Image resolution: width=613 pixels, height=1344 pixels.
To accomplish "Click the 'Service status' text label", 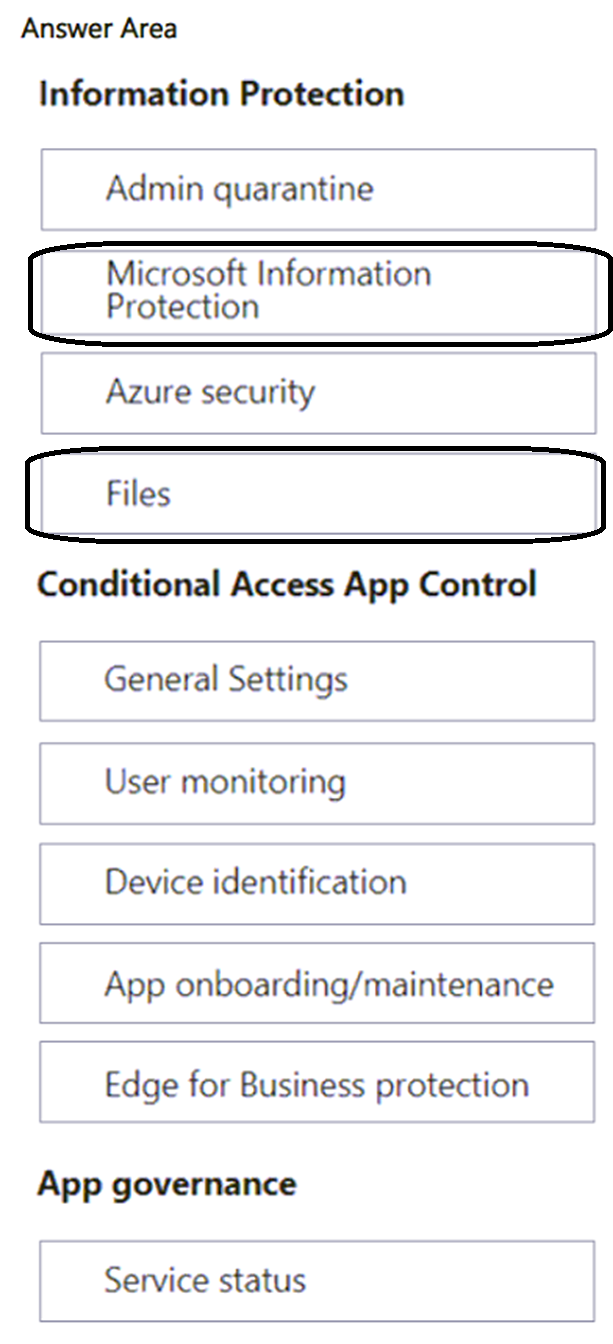I will tap(205, 1281).
